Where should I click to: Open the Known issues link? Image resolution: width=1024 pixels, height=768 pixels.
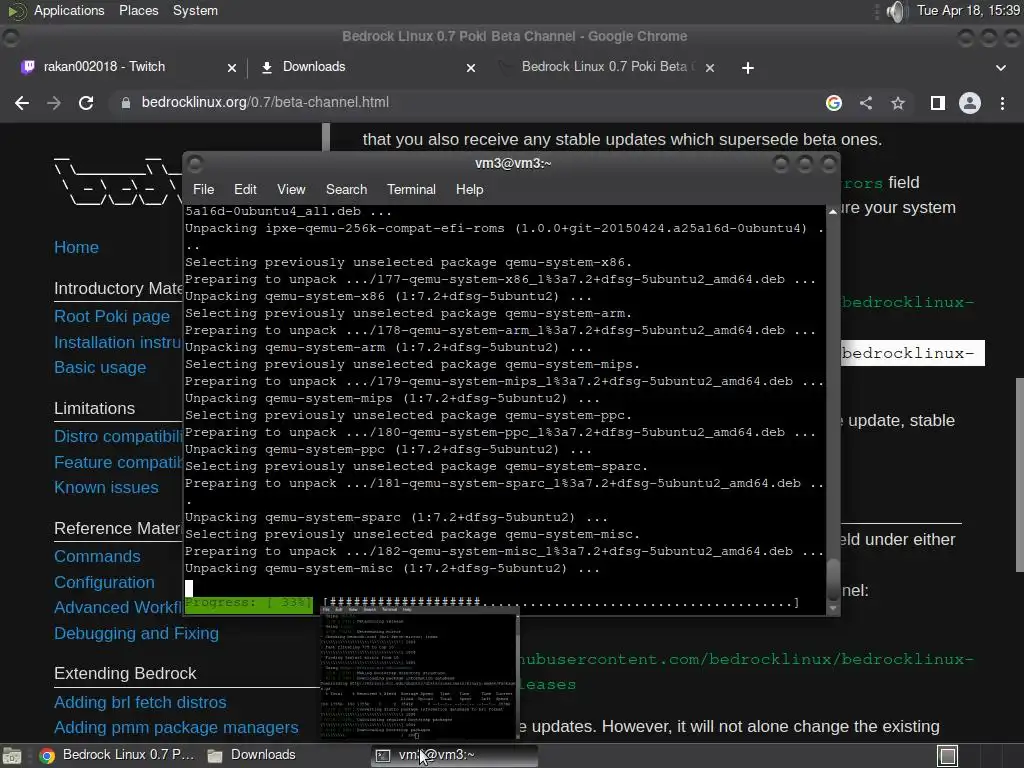coord(106,488)
